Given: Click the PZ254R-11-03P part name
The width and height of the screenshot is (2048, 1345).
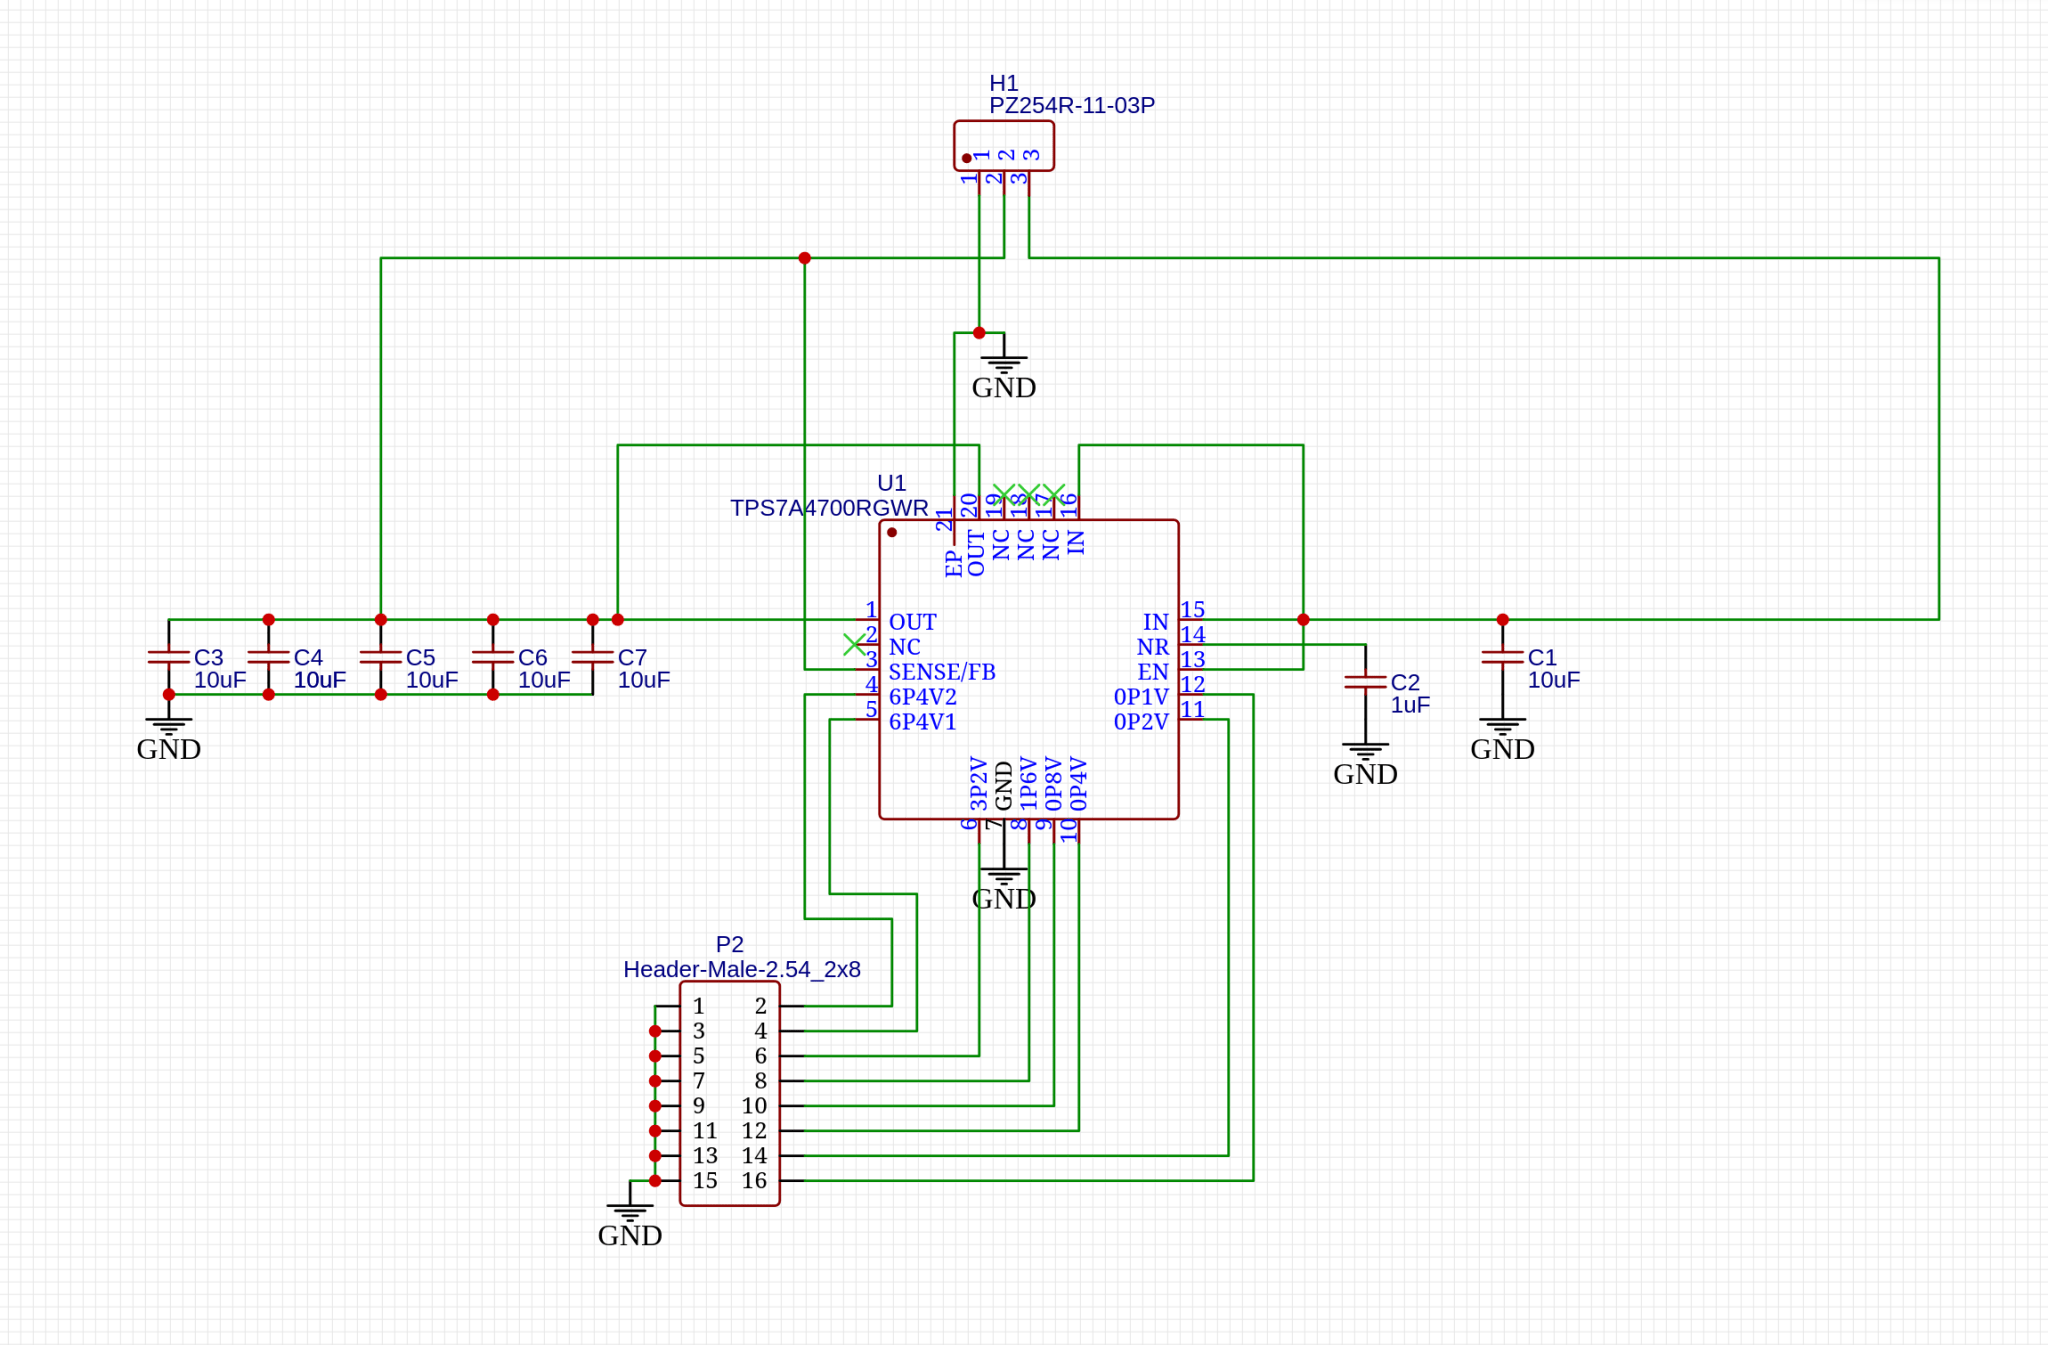Looking at the screenshot, I should [1071, 105].
